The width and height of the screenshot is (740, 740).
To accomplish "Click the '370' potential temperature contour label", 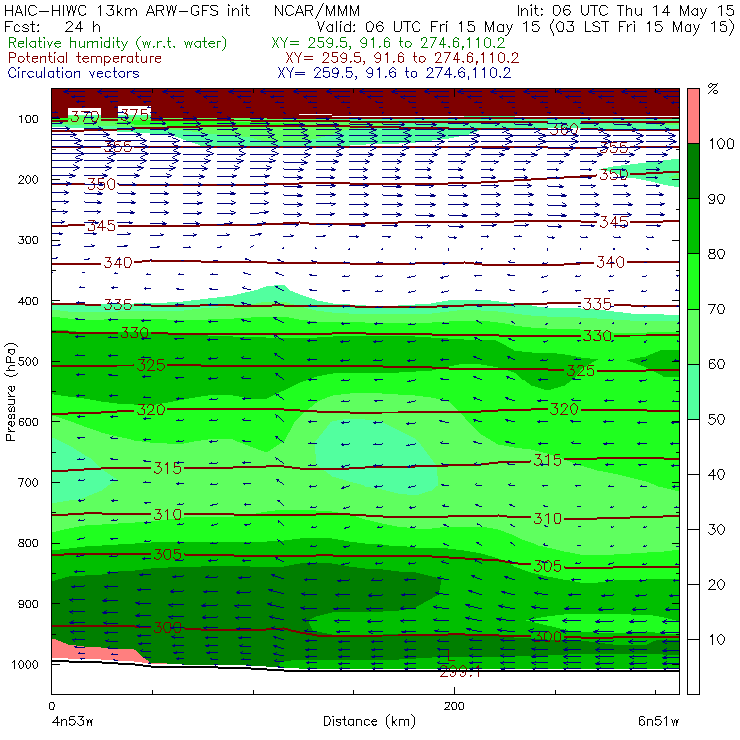I will tap(84, 116).
